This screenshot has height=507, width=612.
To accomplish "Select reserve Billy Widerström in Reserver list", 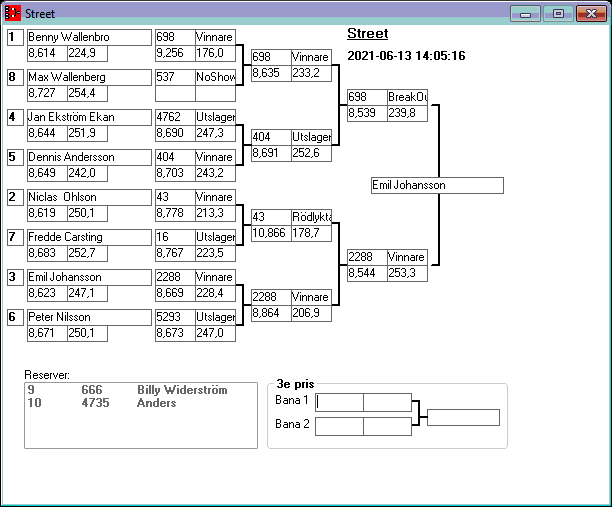I will [181, 390].
